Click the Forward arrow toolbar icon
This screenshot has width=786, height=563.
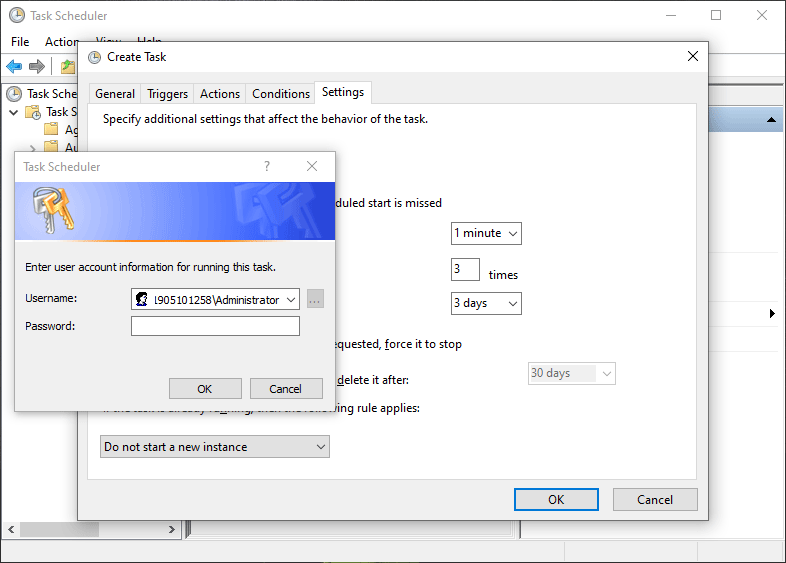37,66
